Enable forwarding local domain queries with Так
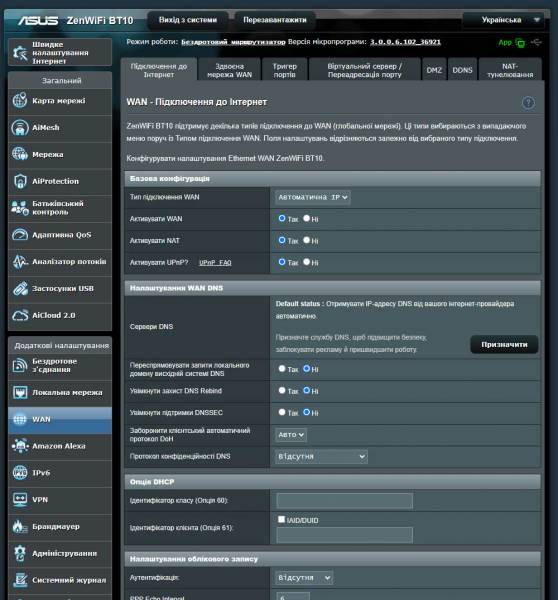Image resolution: width=558 pixels, height=600 pixels. coord(282,369)
